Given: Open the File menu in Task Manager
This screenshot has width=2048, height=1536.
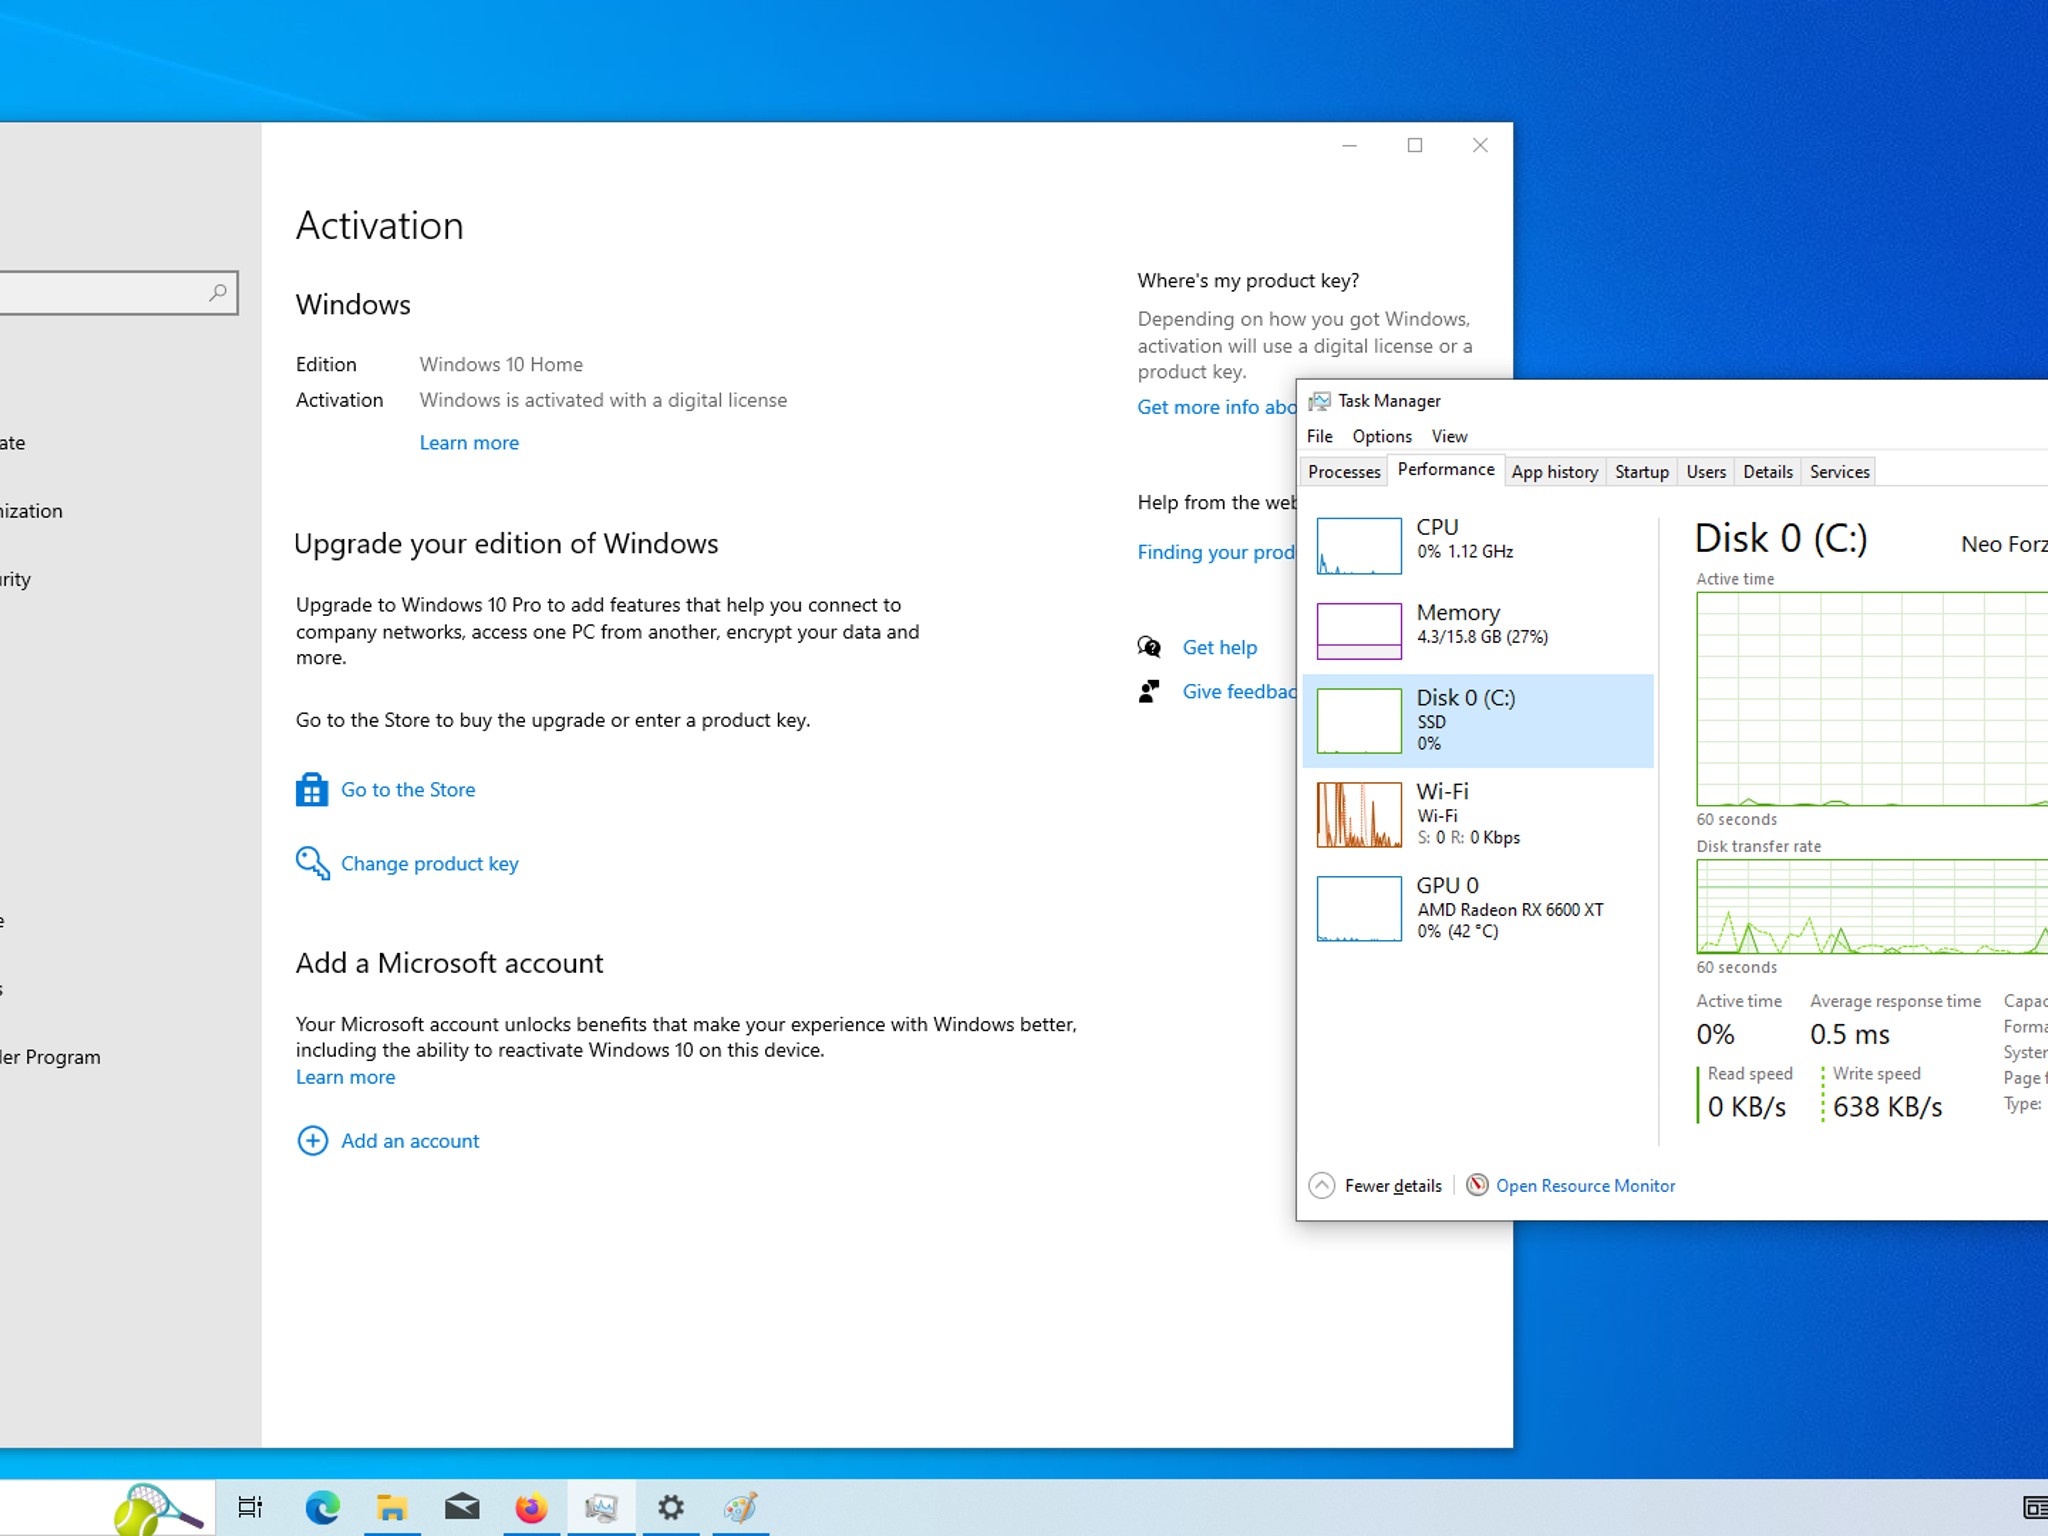Looking at the screenshot, I should tap(1319, 436).
